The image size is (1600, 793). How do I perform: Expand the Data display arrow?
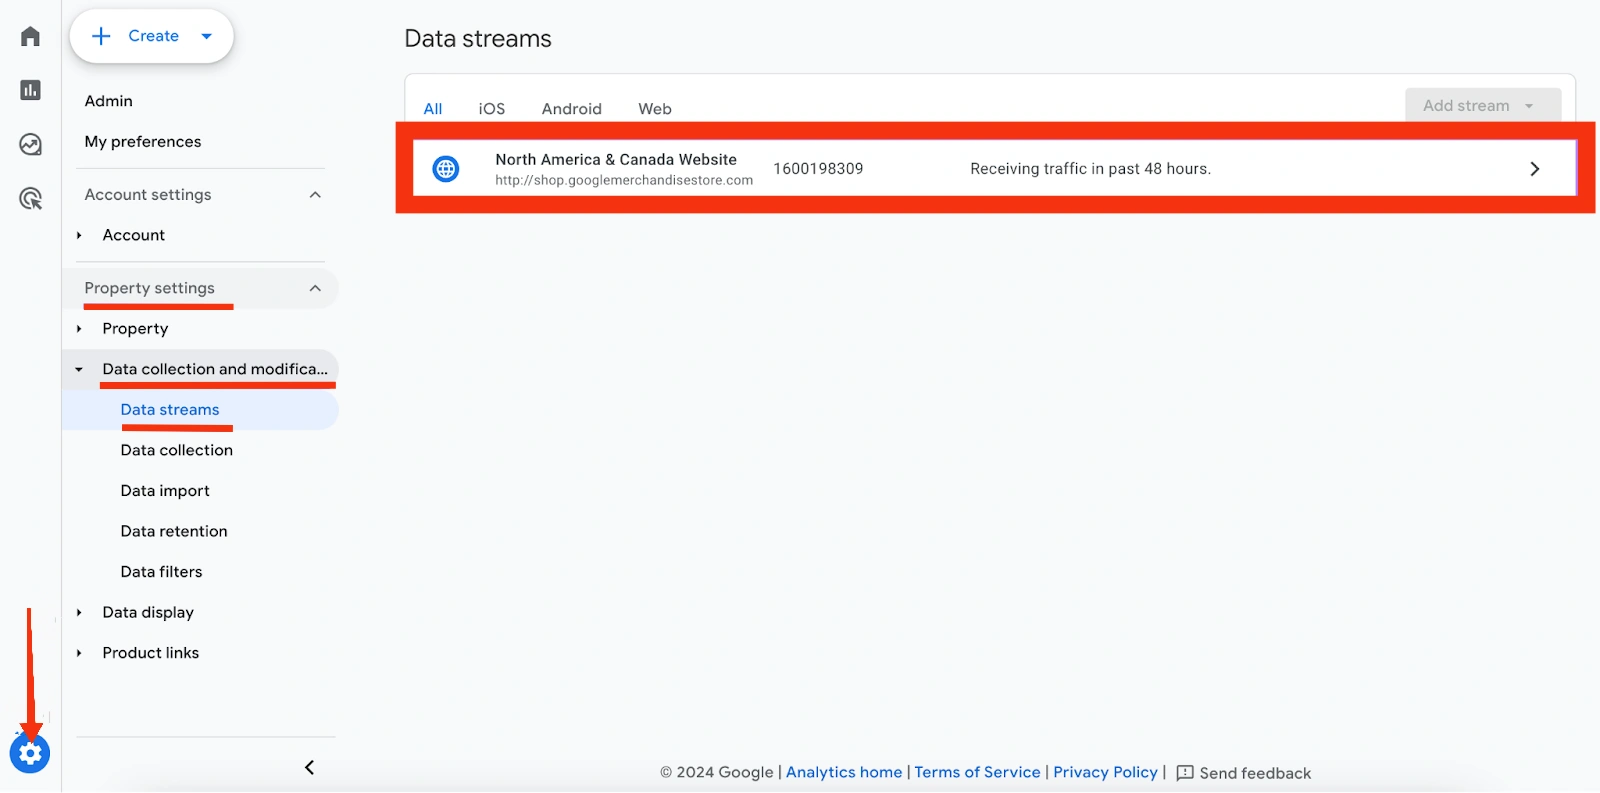pyautogui.click(x=79, y=612)
